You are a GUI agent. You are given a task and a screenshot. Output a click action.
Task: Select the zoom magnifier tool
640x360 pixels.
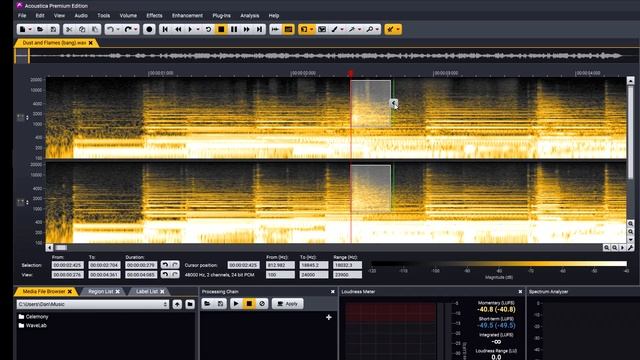click(x=369, y=29)
